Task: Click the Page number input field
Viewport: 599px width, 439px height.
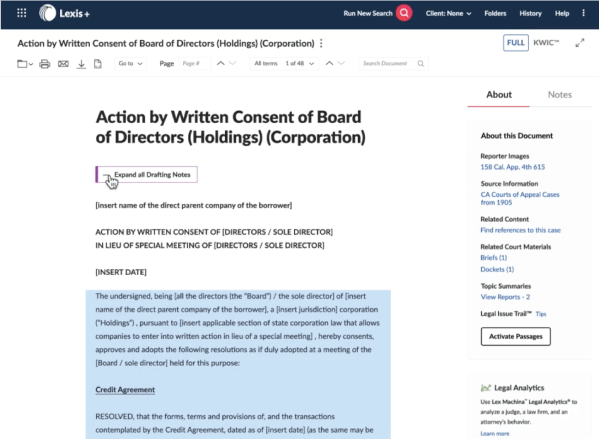Action: tap(194, 63)
